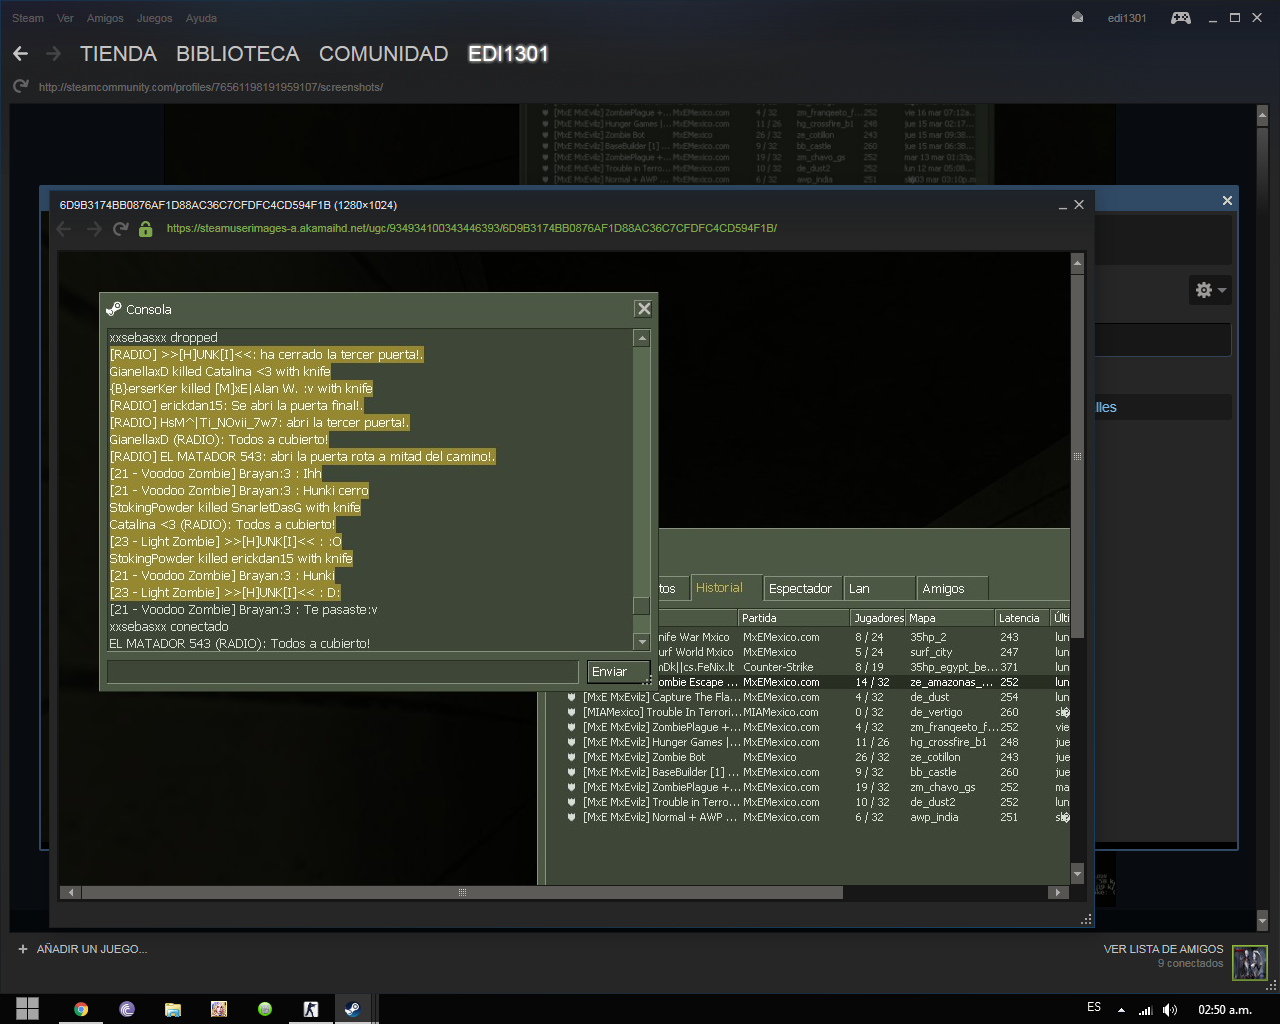Screen dimensions: 1280x1024
Task: Open the Ver menu
Action: coord(65,18)
